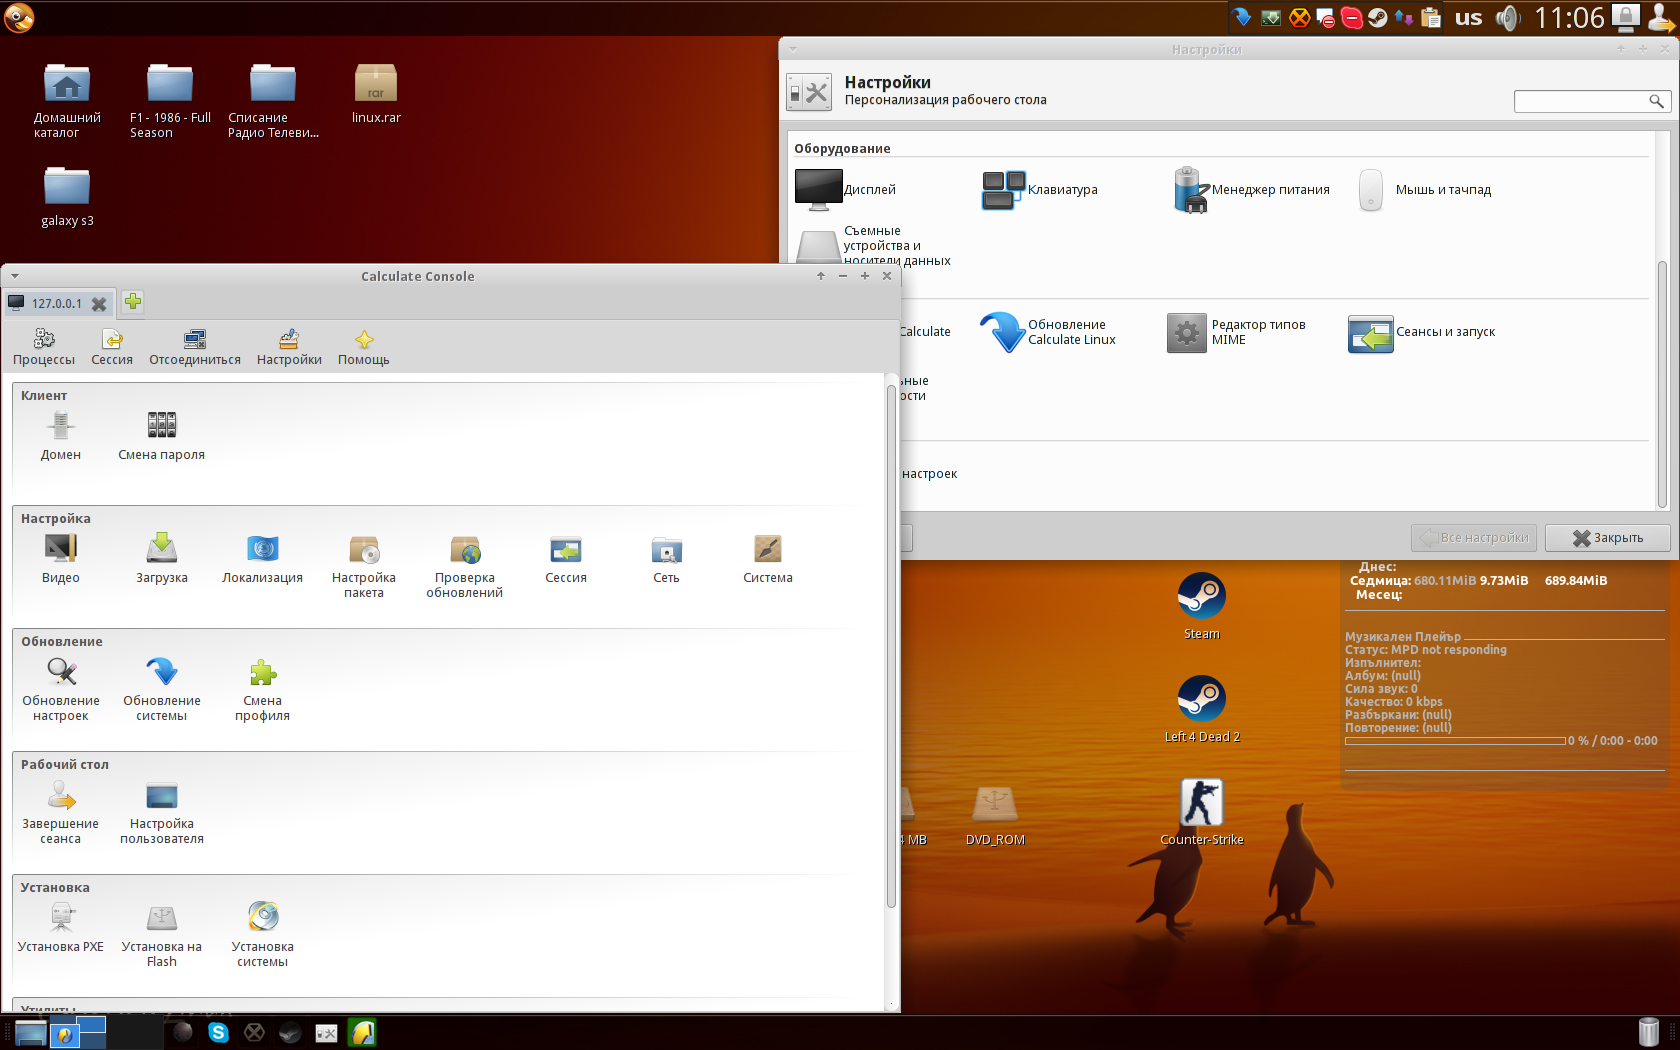Click the Steam icon in the system tray

coord(1378,18)
